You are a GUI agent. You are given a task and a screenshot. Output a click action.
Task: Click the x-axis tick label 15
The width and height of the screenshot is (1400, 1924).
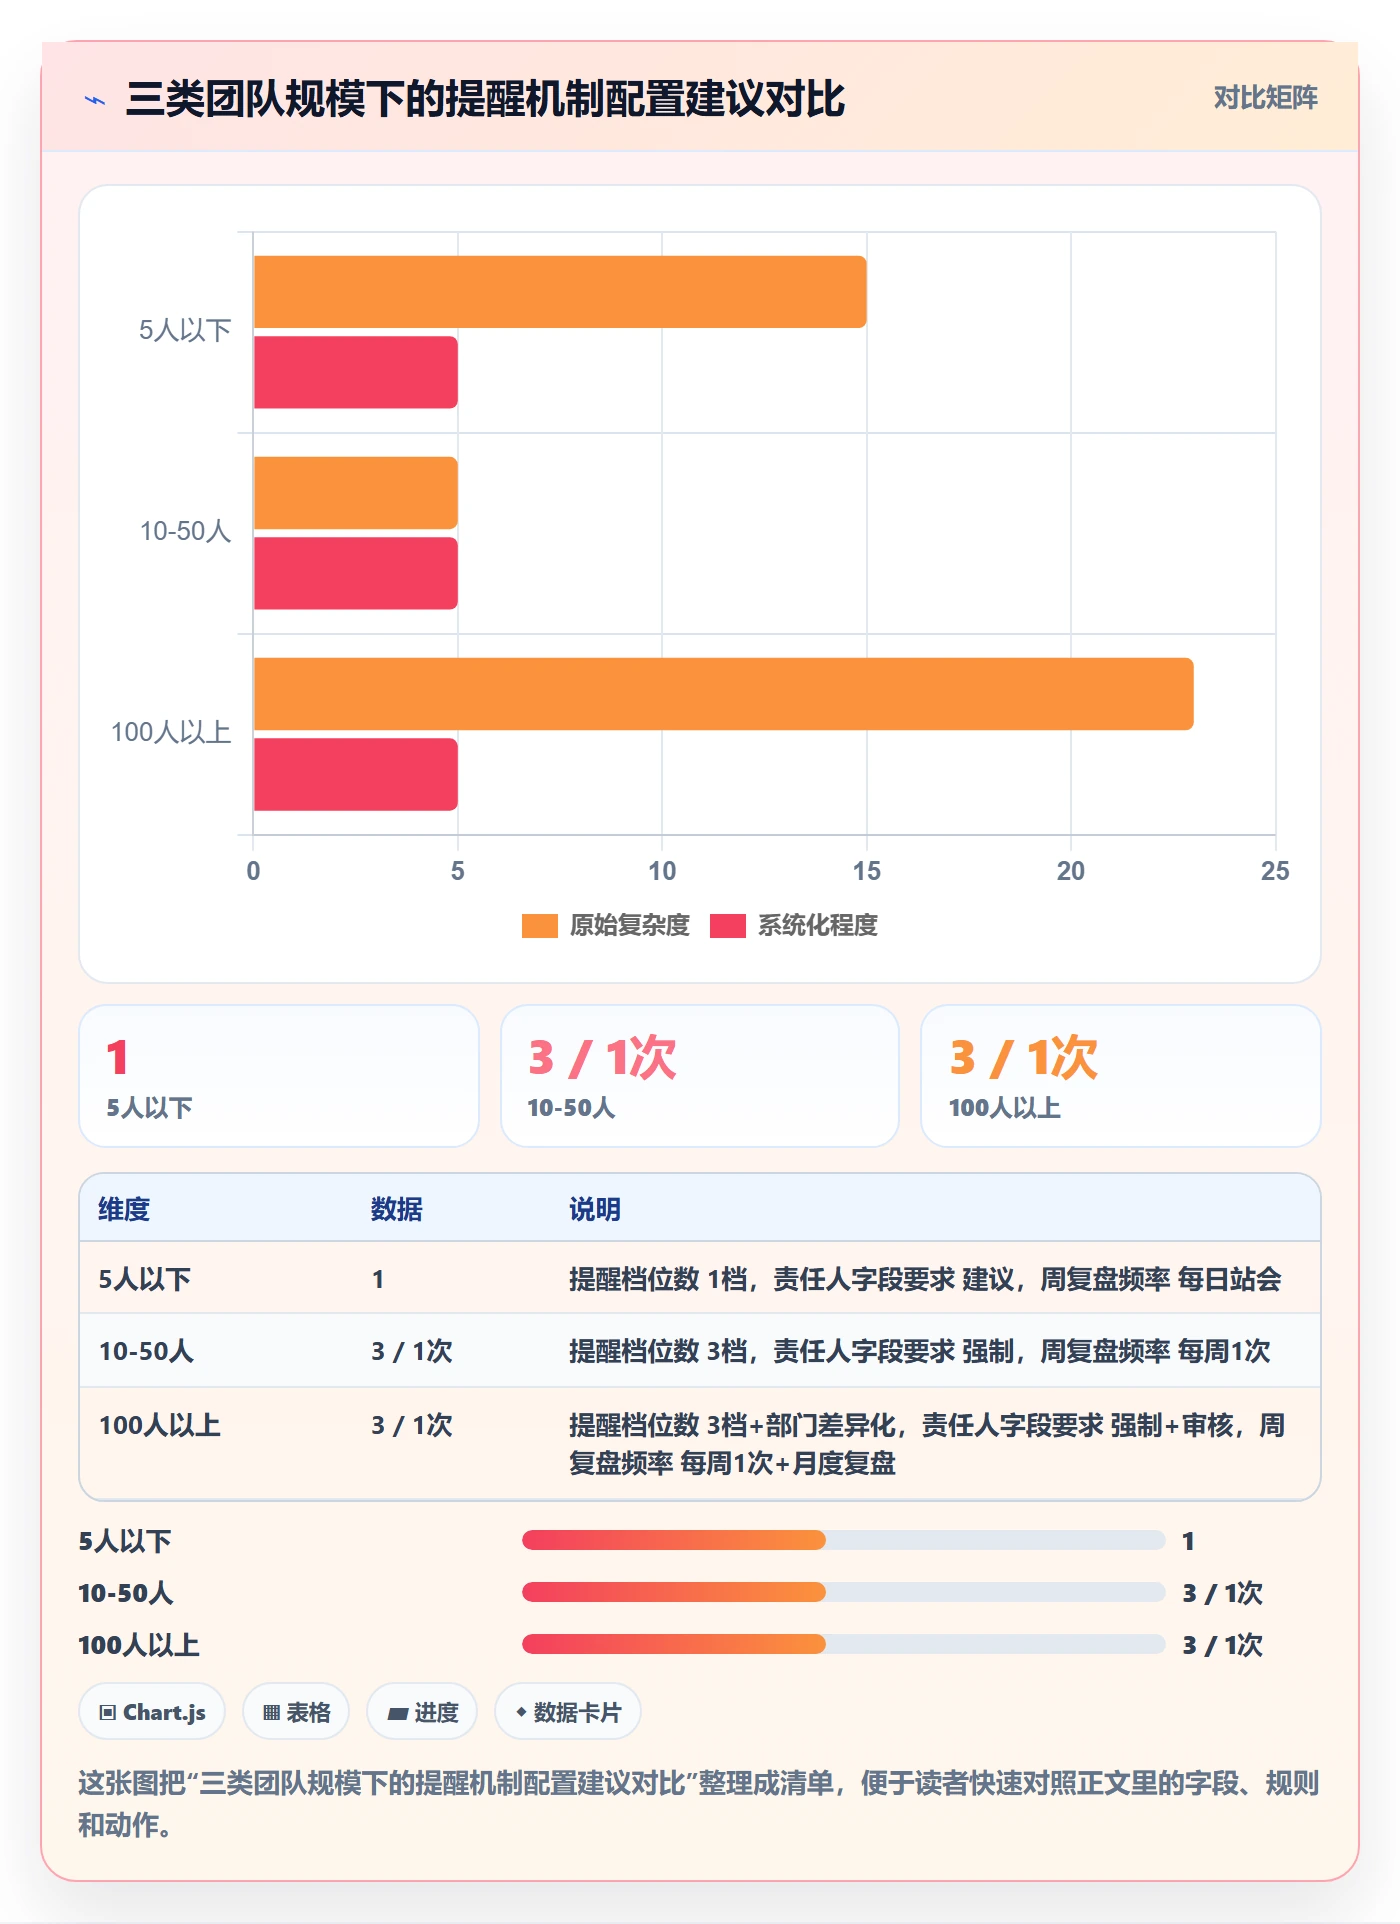tap(867, 871)
